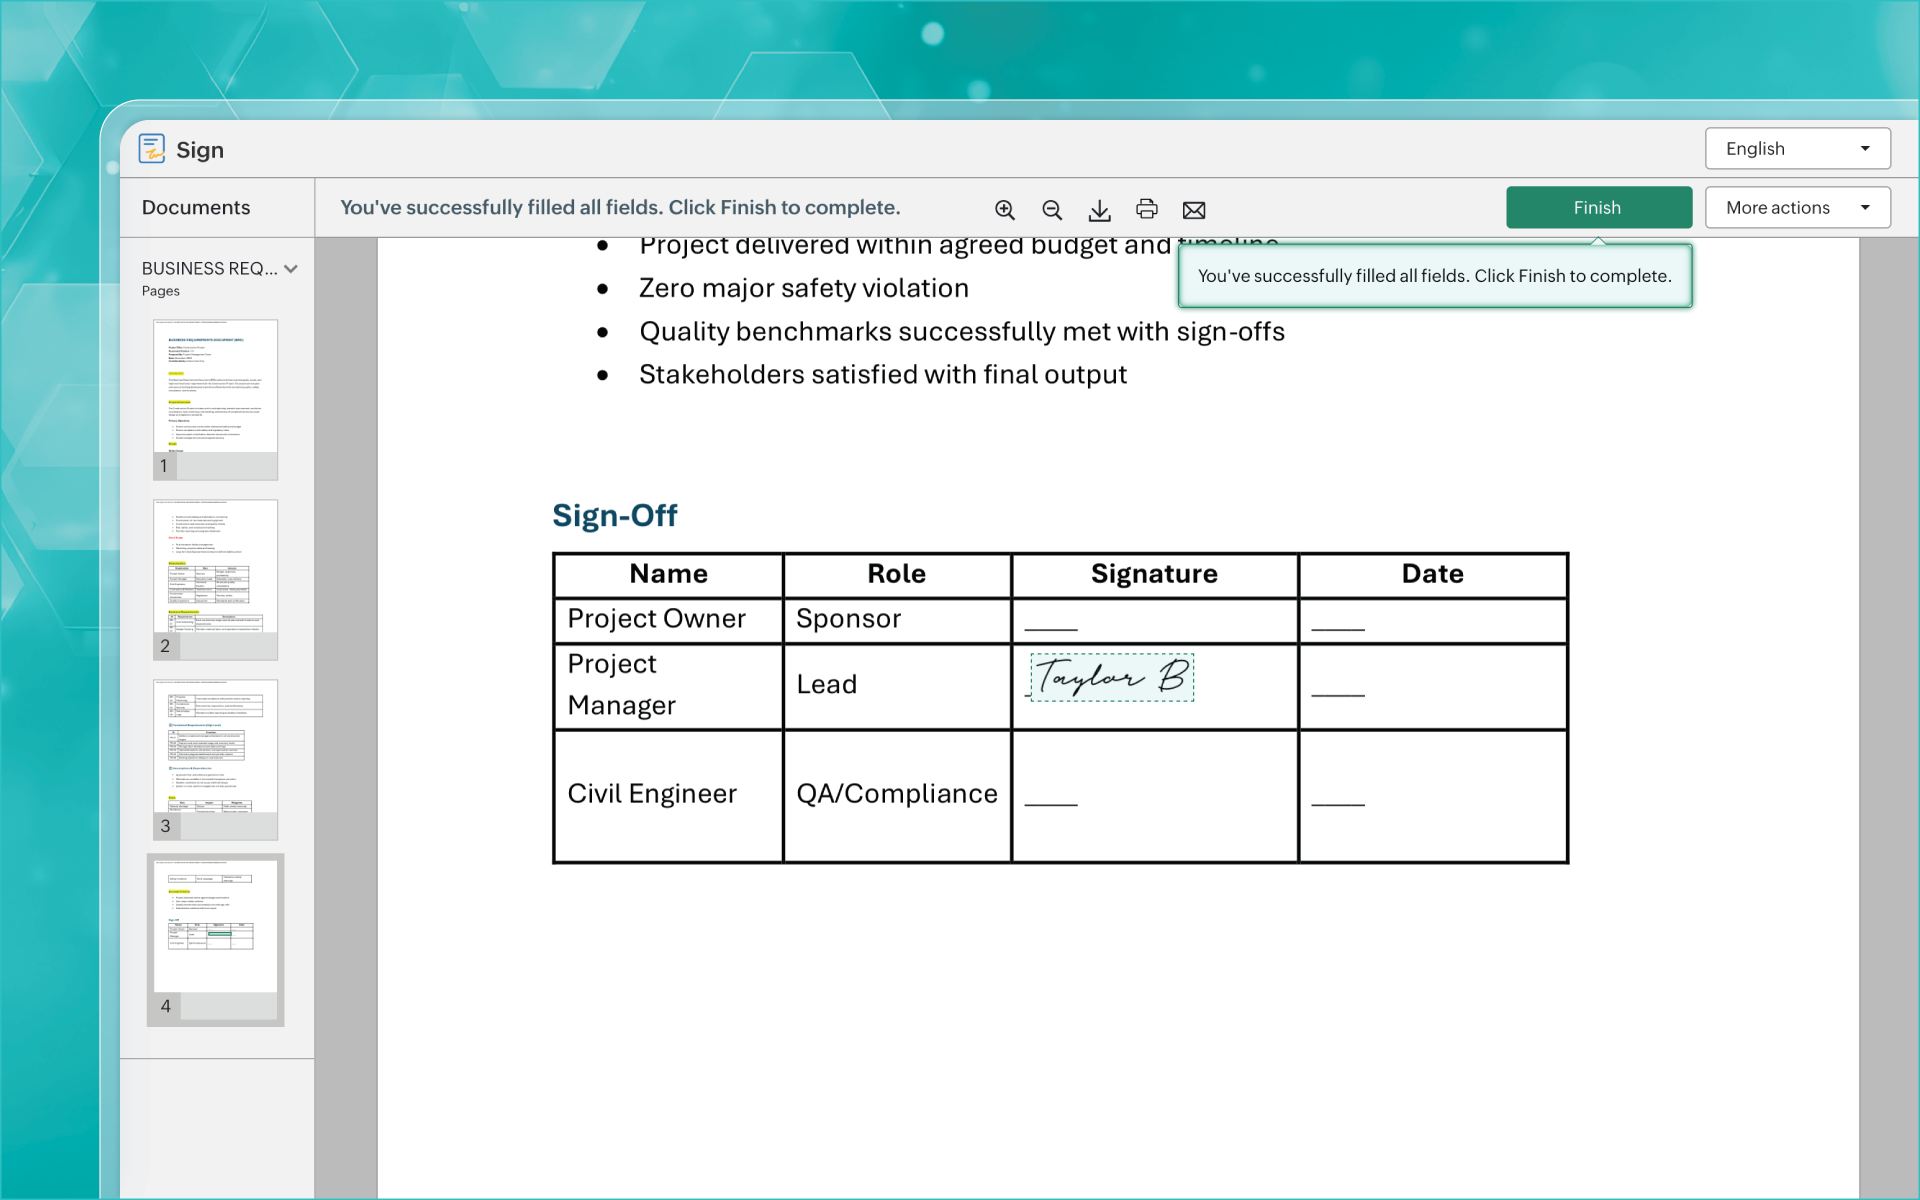Image resolution: width=1920 pixels, height=1200 pixels.
Task: Click the BUSINESS REQ... document name
Action: pyautogui.click(x=210, y=268)
